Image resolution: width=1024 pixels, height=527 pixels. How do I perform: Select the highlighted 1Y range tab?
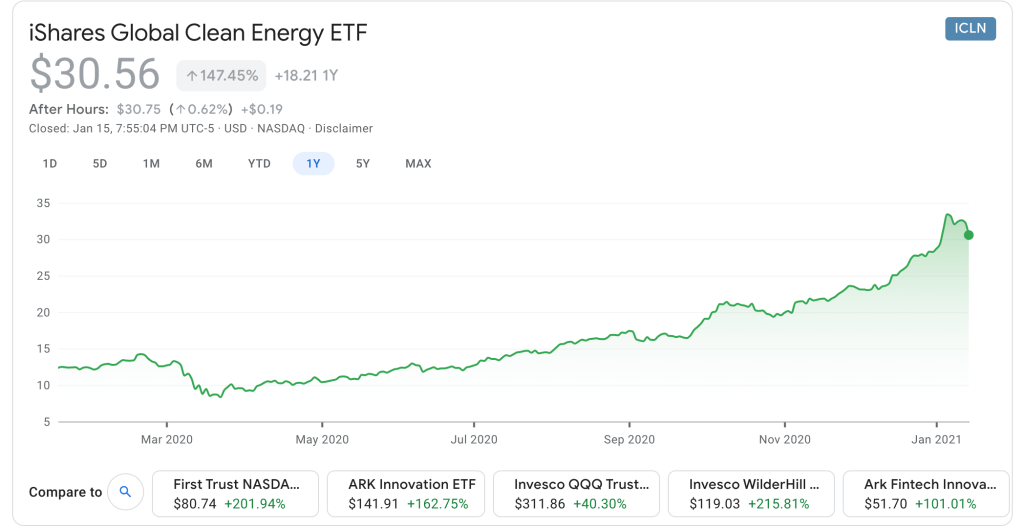point(313,163)
